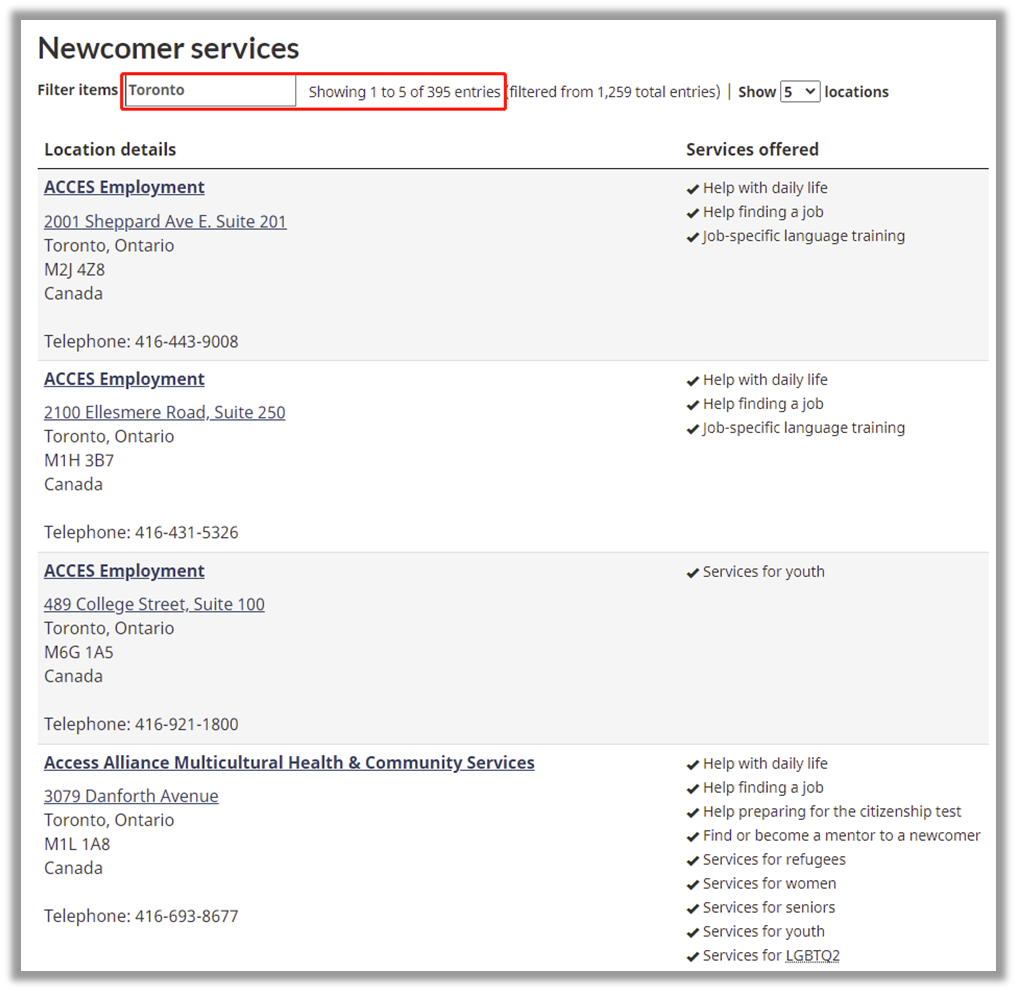Open the 2001 Sheppard Ave E. Suite 201 address link
1017x991 pixels.
(x=165, y=221)
